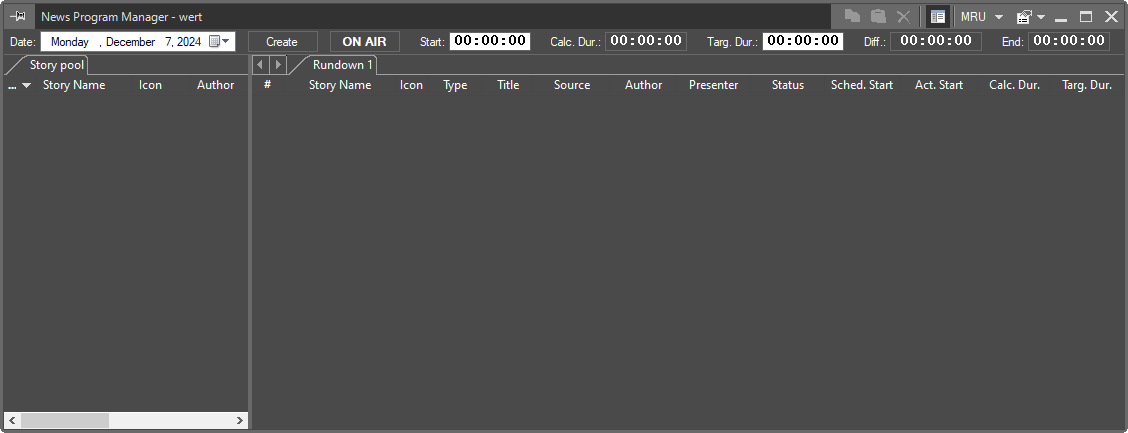This screenshot has width=1128, height=433.
Task: Select the Rundown 1 tab
Action: (342, 65)
